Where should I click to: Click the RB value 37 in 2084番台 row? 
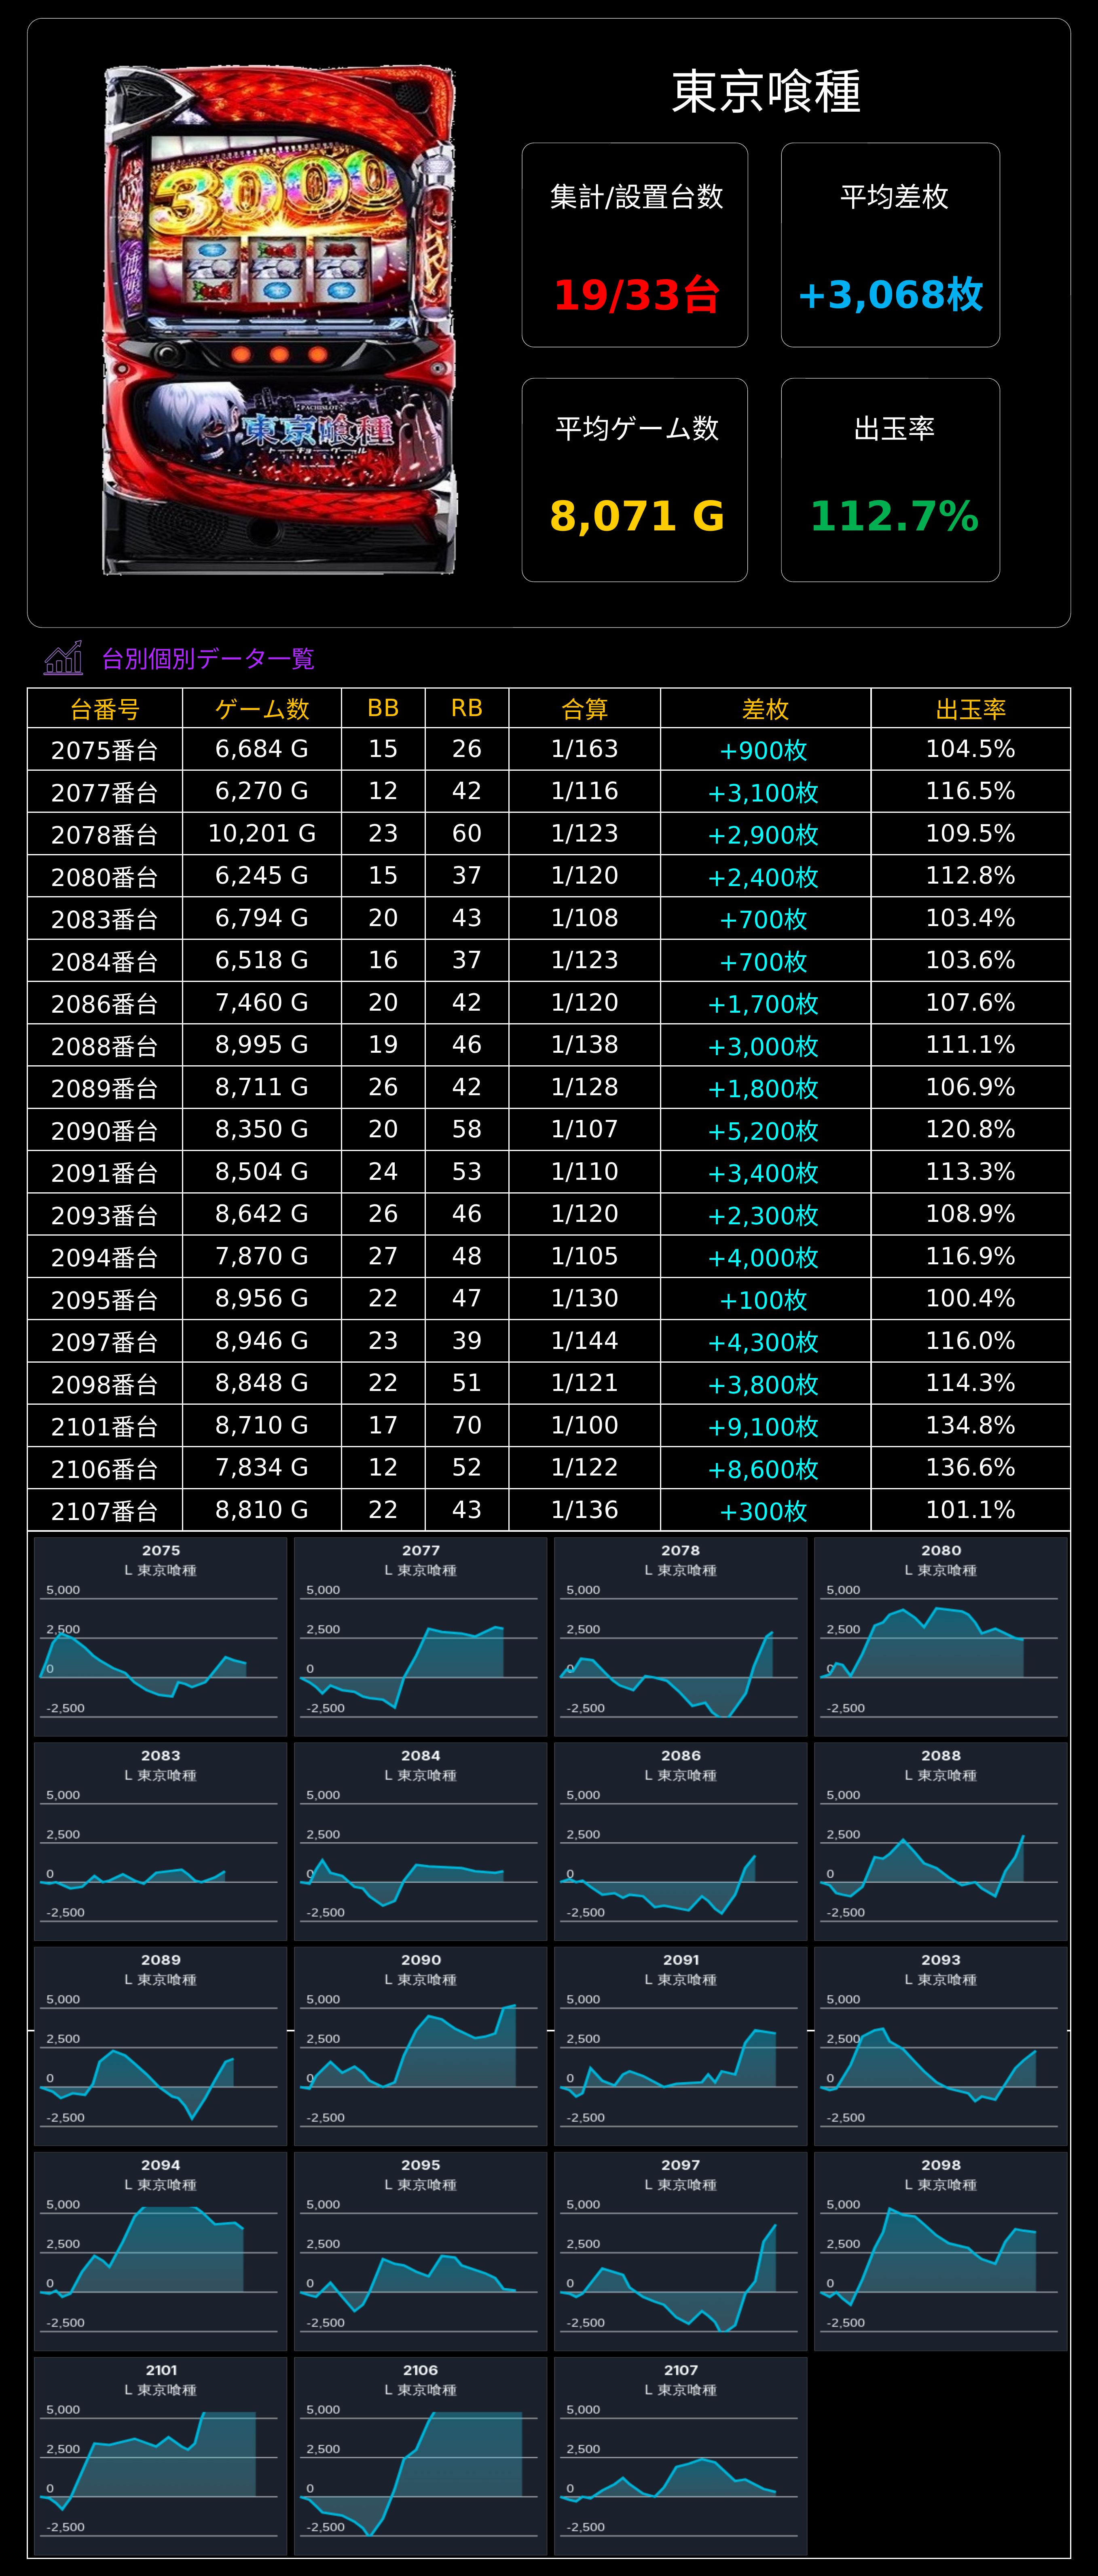point(467,961)
